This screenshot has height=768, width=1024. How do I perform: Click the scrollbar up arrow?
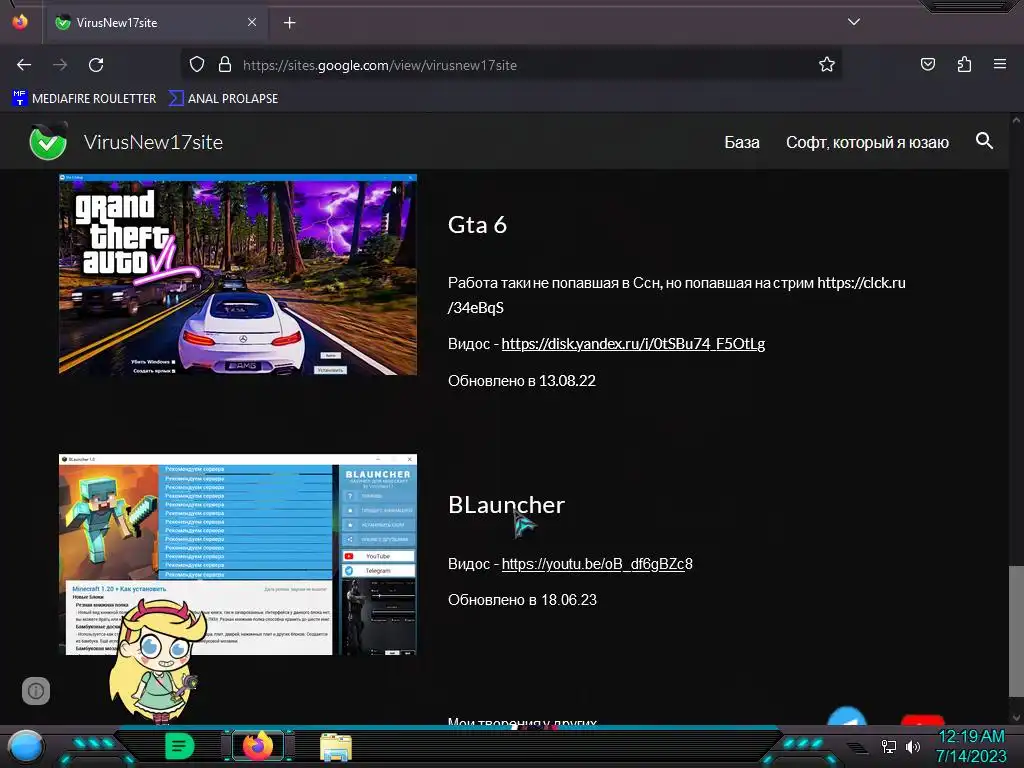point(1016,120)
